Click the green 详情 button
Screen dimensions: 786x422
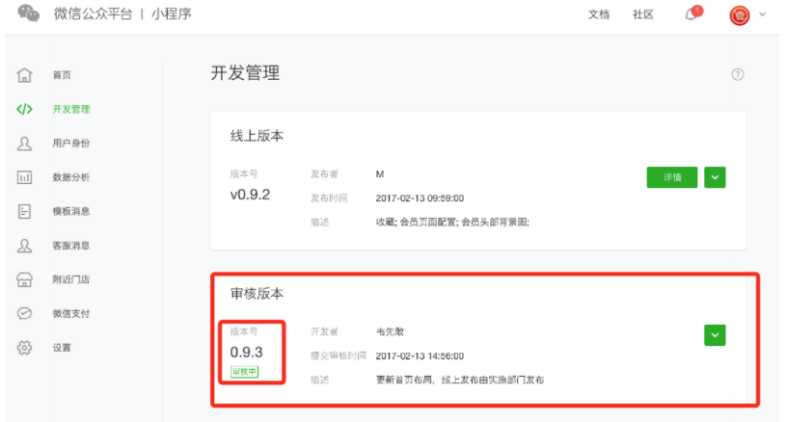click(x=672, y=177)
